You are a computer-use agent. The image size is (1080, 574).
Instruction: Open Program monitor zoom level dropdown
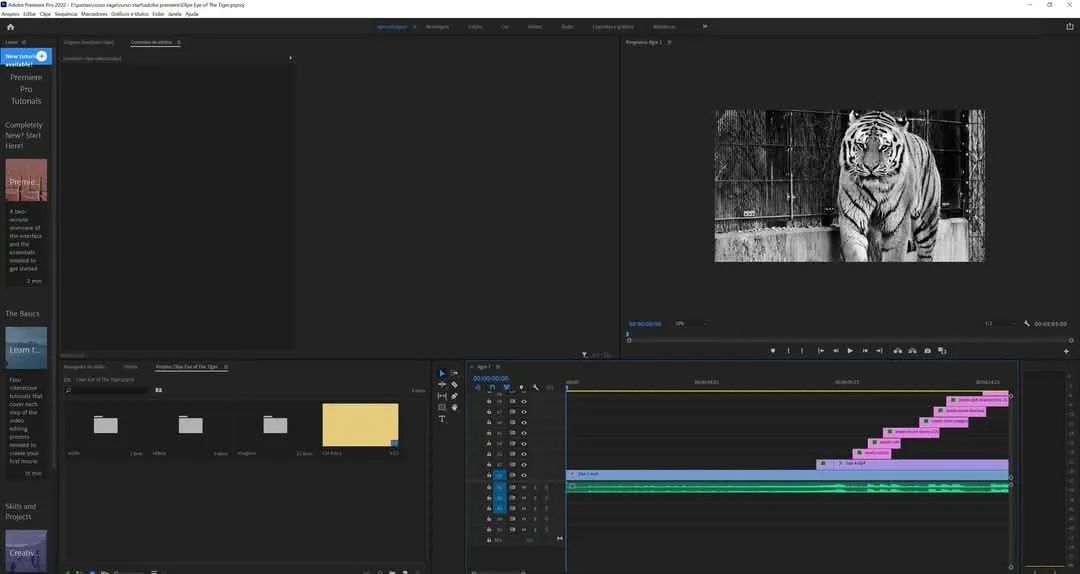point(692,323)
